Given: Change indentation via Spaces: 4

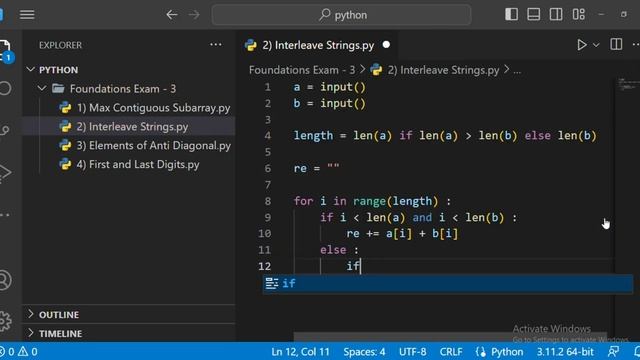Looking at the screenshot, I should (x=364, y=351).
